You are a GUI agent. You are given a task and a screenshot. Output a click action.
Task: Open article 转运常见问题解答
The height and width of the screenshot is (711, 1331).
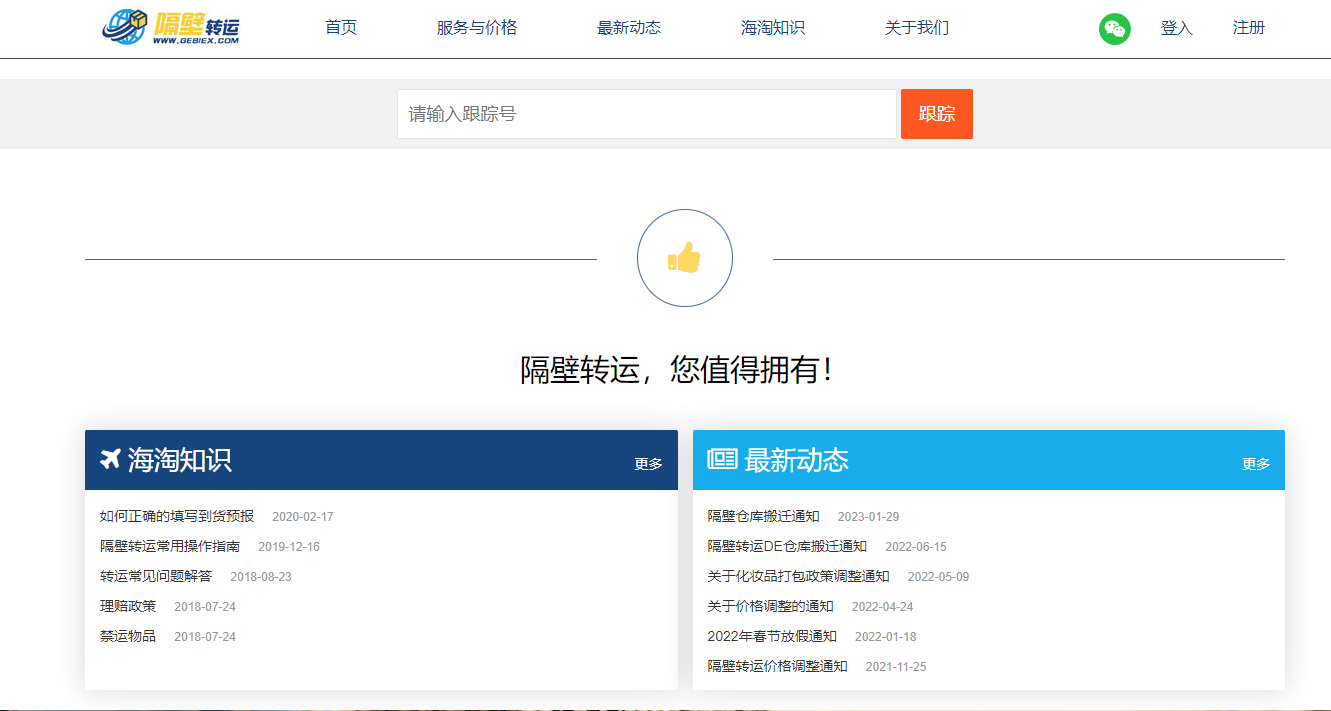pos(156,576)
